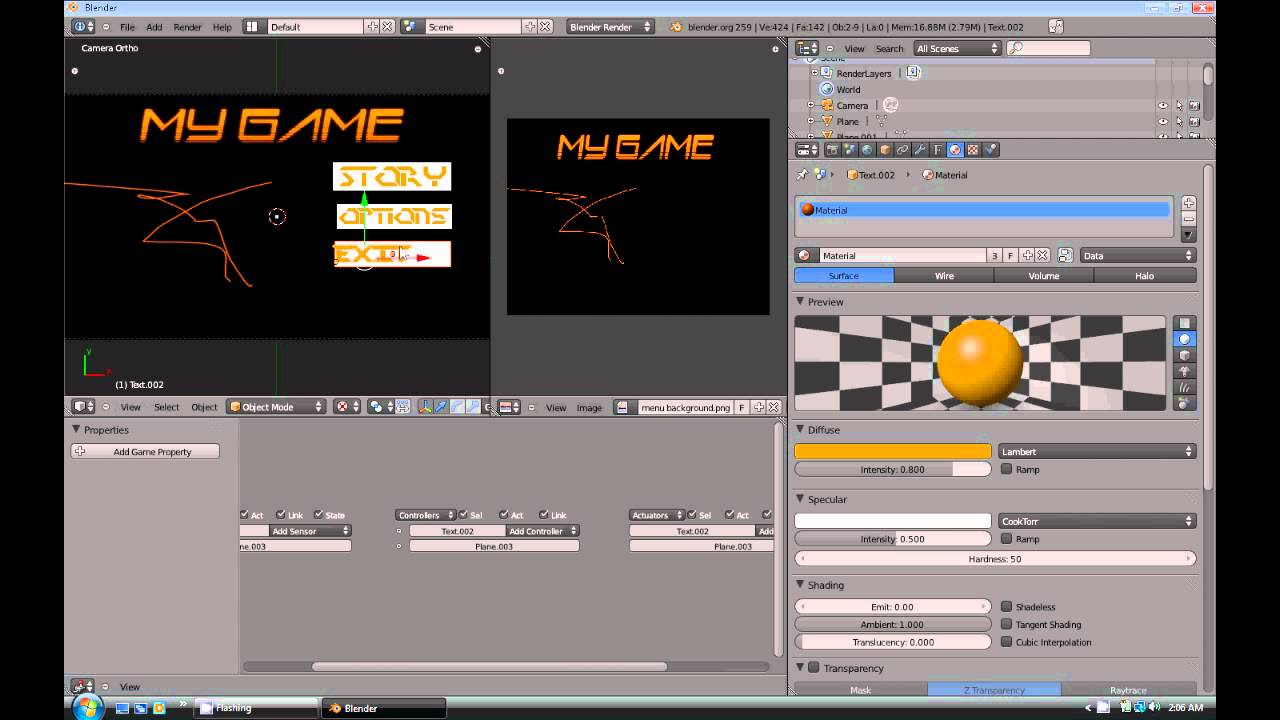Click the Mask transparency button
This screenshot has width=1280, height=720.
(x=860, y=690)
